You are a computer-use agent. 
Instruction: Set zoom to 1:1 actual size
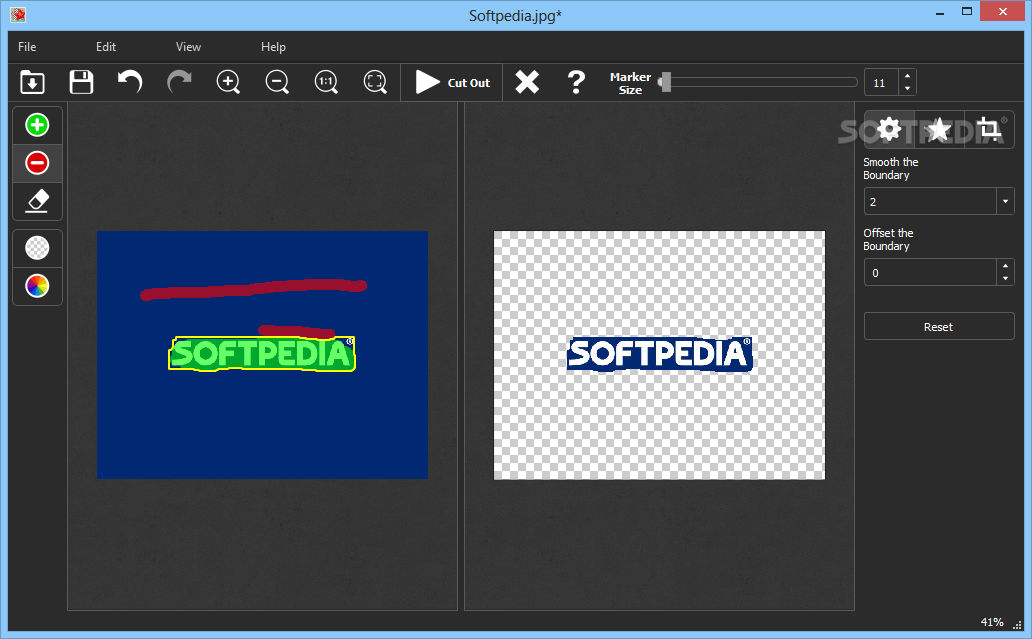[x=326, y=82]
